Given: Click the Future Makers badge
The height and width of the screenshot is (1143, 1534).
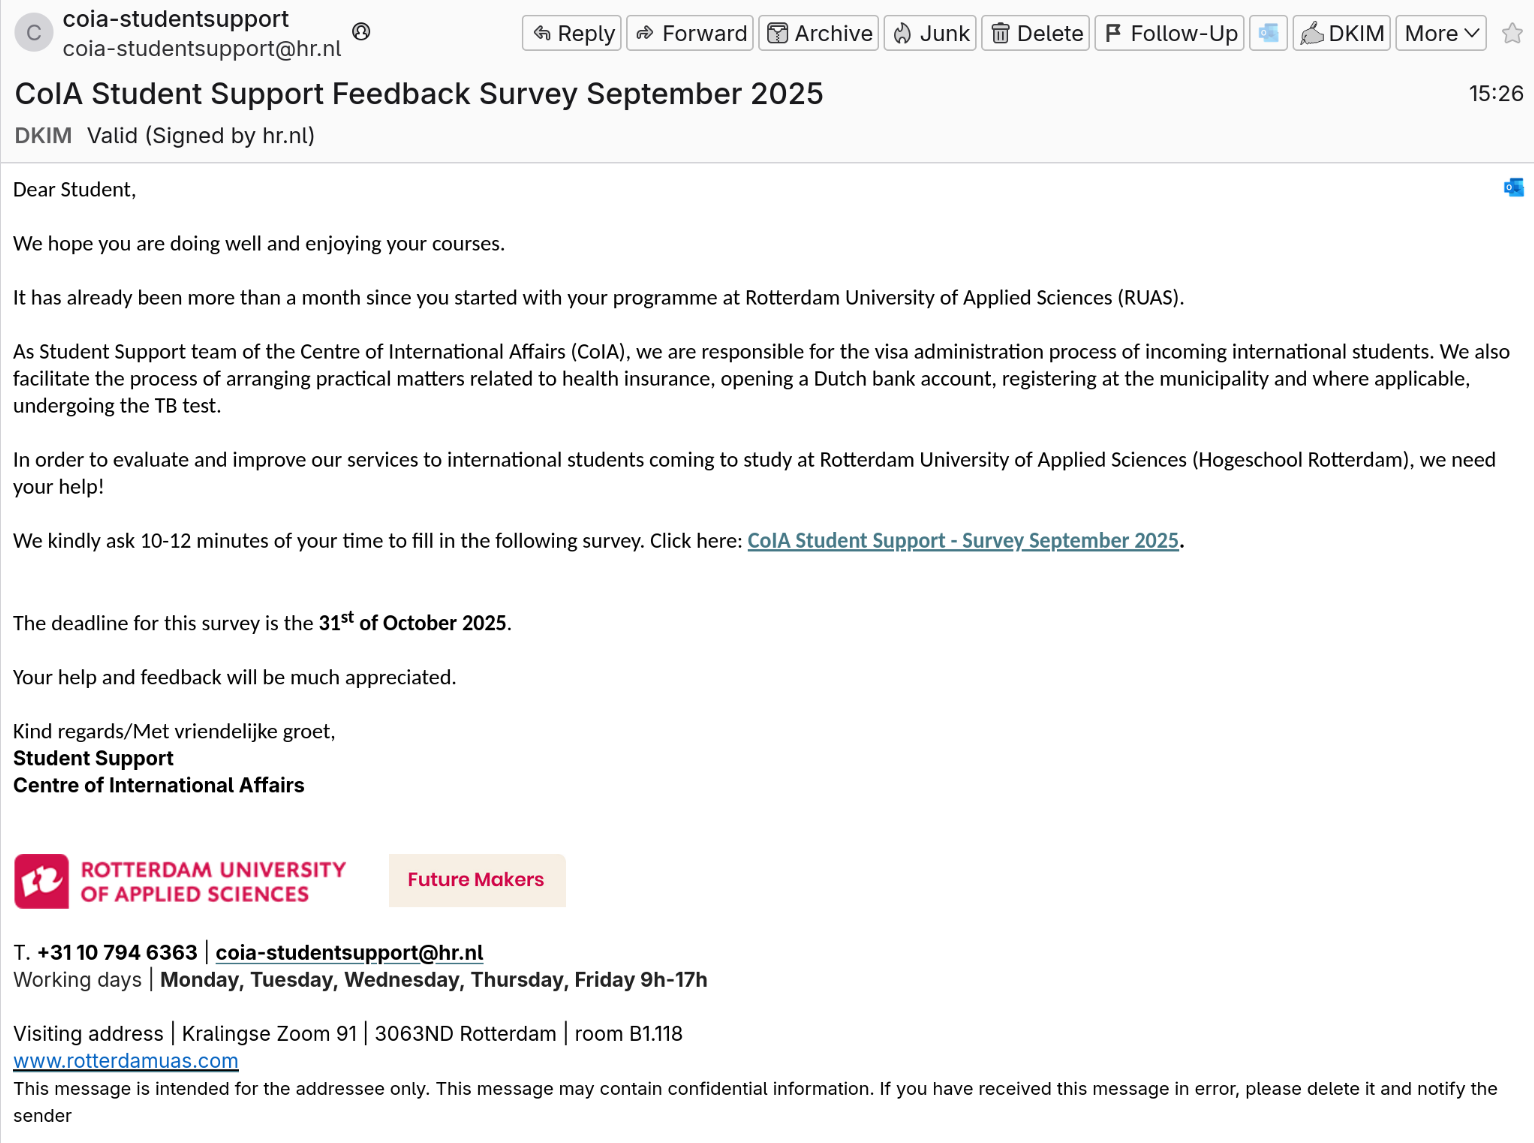Looking at the screenshot, I should [x=476, y=880].
